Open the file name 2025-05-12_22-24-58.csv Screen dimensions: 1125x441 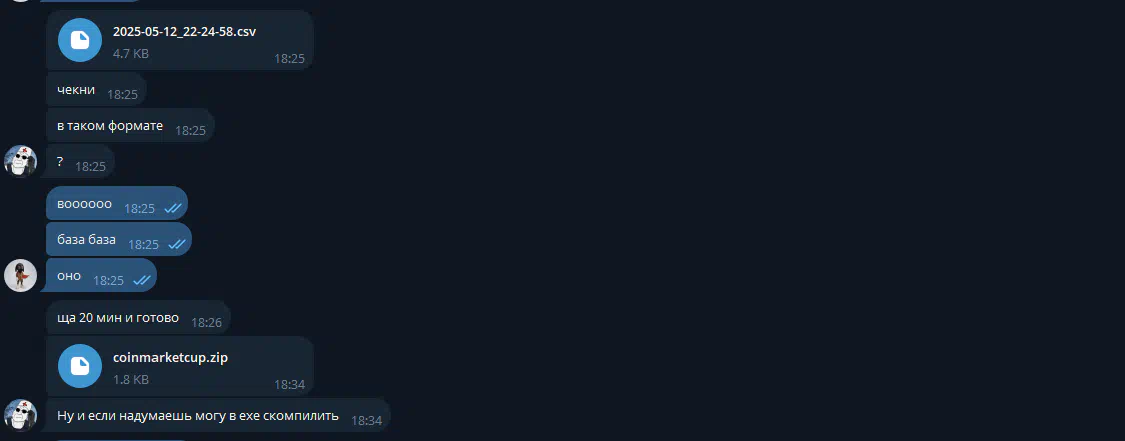pos(184,32)
